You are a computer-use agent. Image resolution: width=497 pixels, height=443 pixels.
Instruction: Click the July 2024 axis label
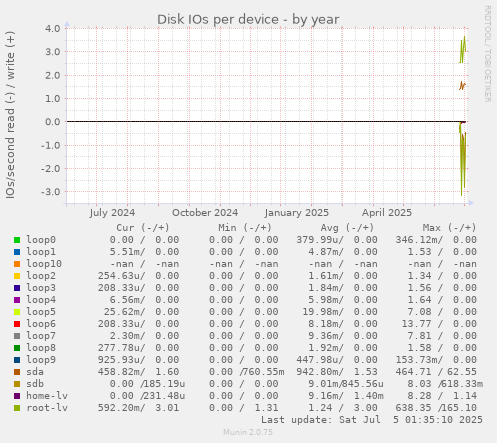pos(112,213)
